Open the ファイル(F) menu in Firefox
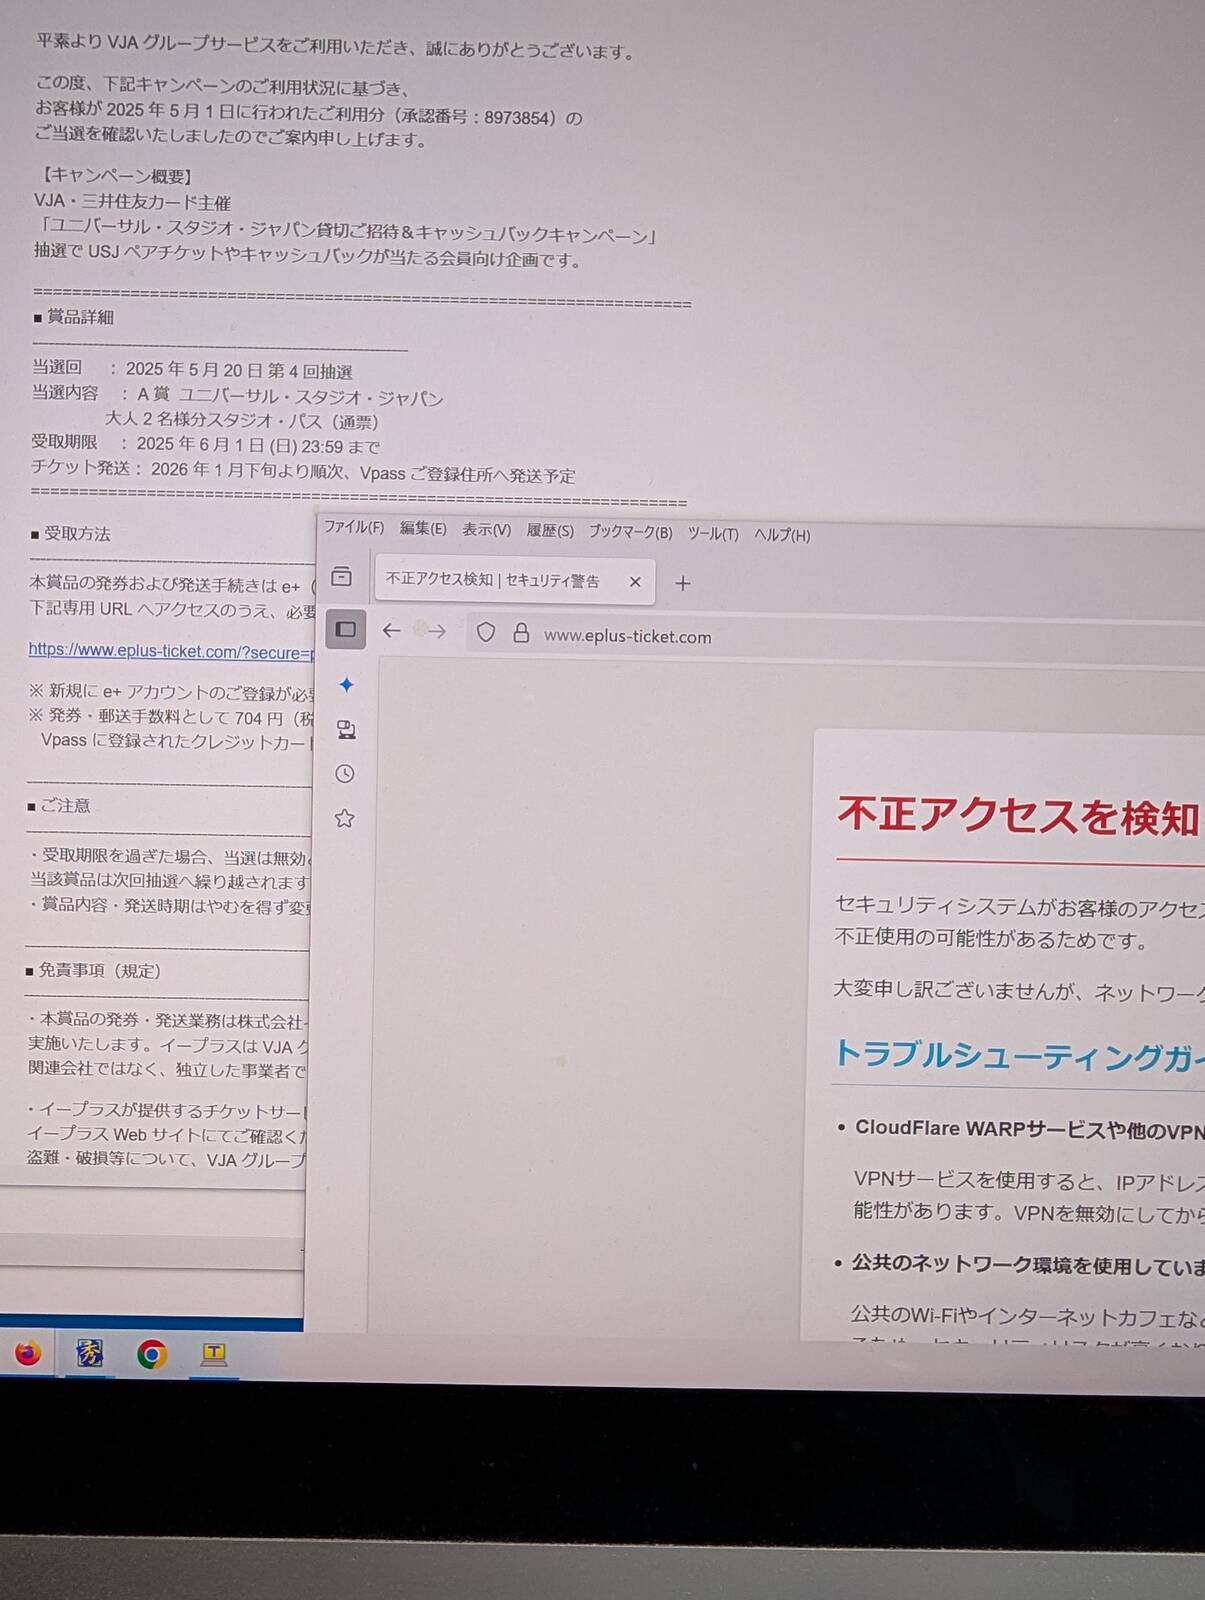The width and height of the screenshot is (1205, 1600). [354, 527]
